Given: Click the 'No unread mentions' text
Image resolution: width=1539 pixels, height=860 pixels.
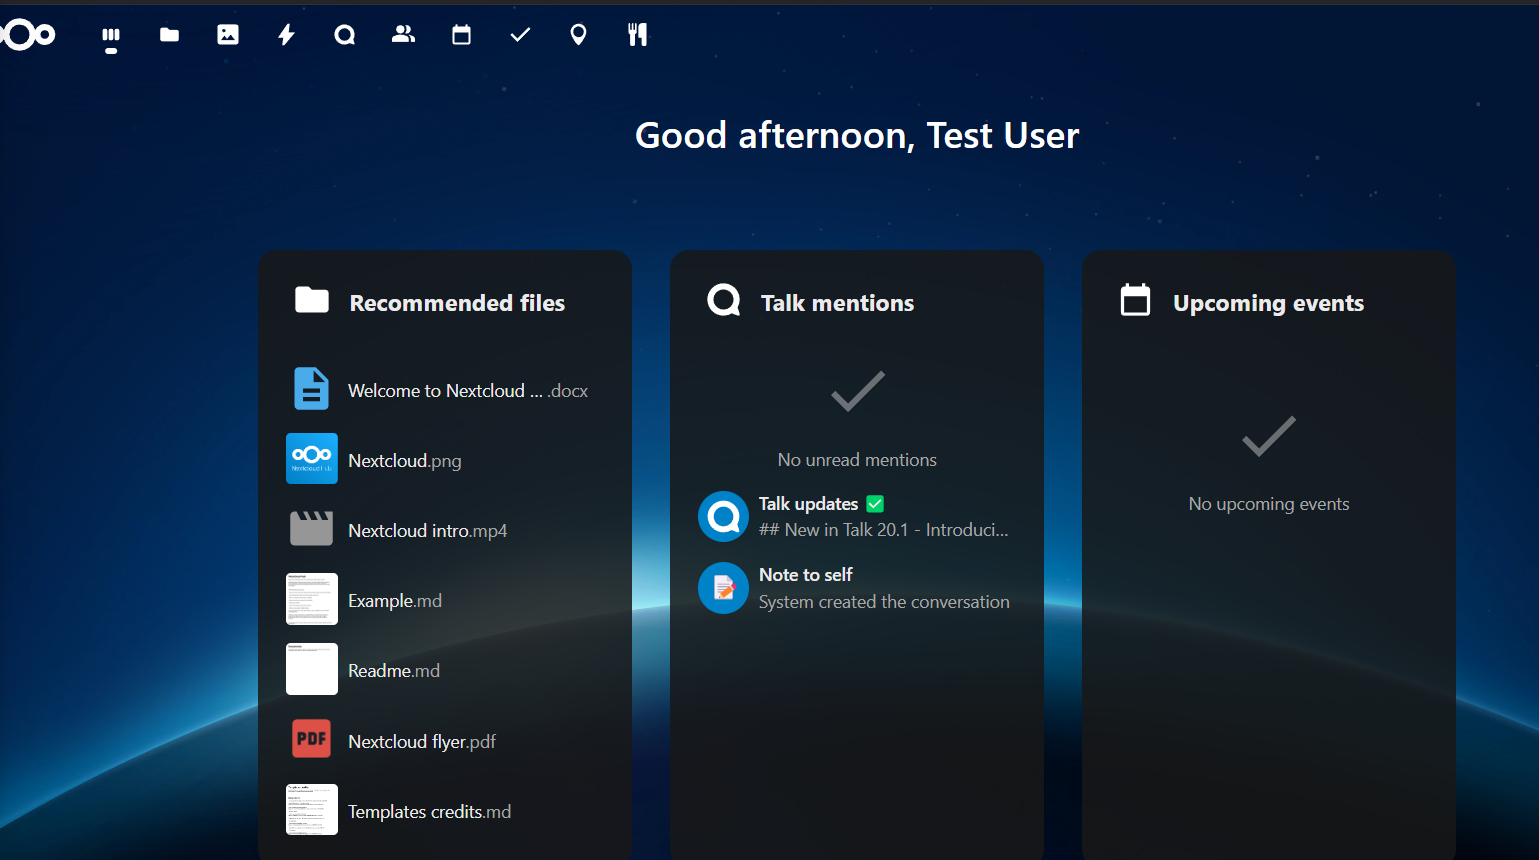Looking at the screenshot, I should (857, 460).
